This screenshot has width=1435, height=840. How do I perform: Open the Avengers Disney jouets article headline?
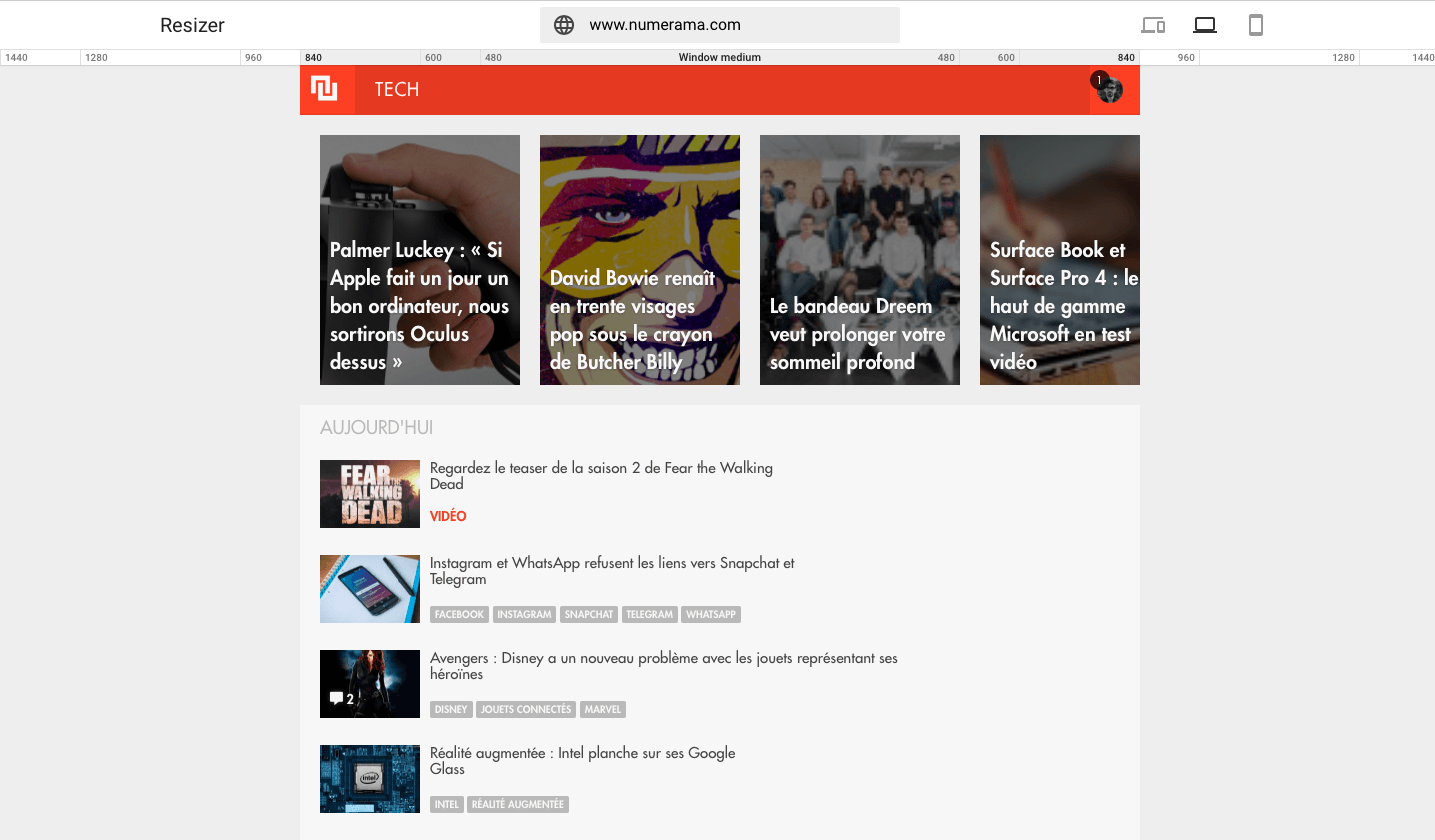pos(664,666)
